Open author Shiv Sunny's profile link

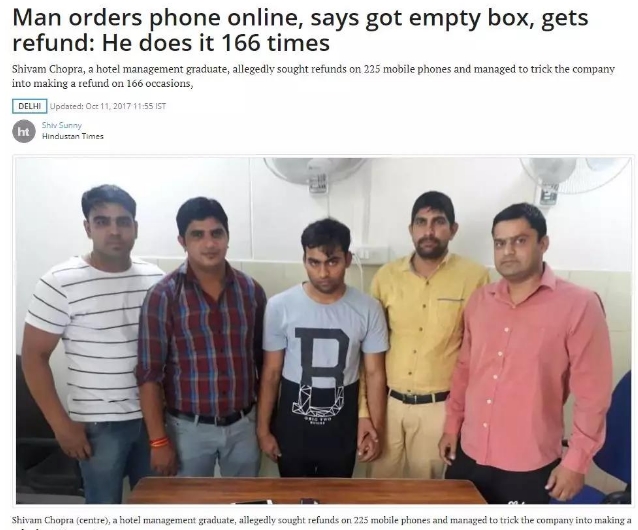click(61, 125)
